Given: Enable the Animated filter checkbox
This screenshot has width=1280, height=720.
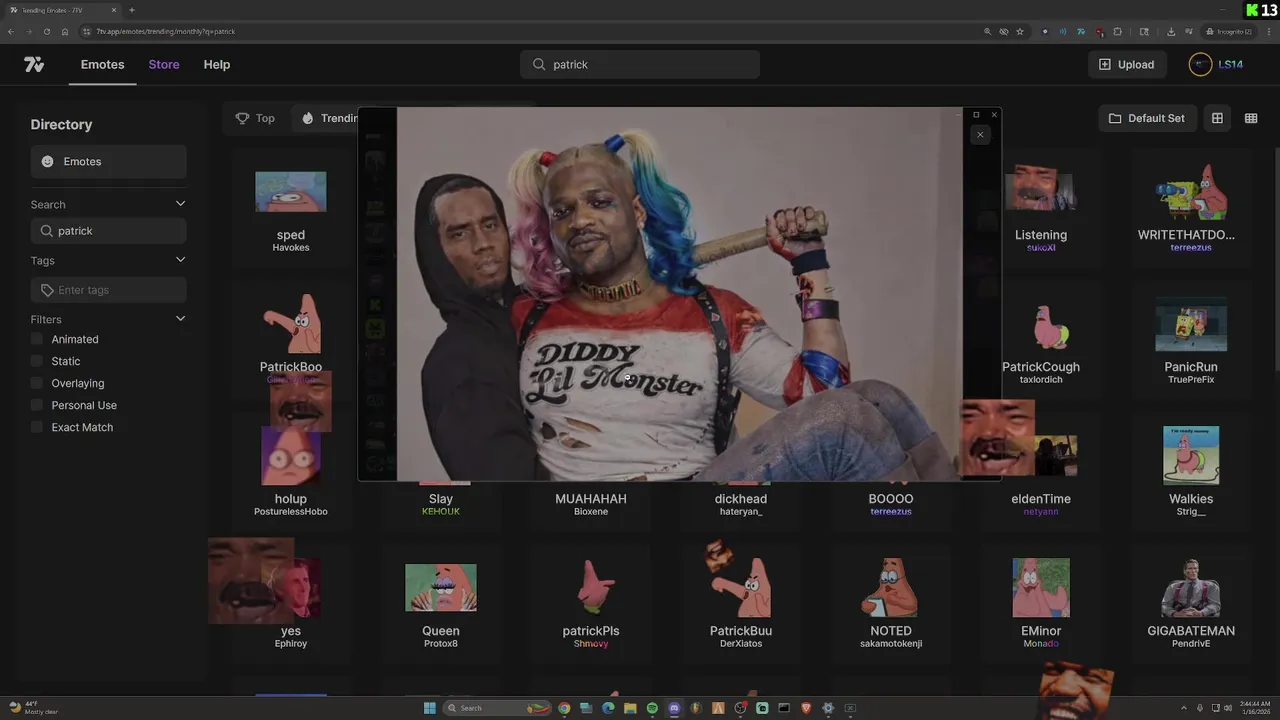Looking at the screenshot, I should (37, 339).
